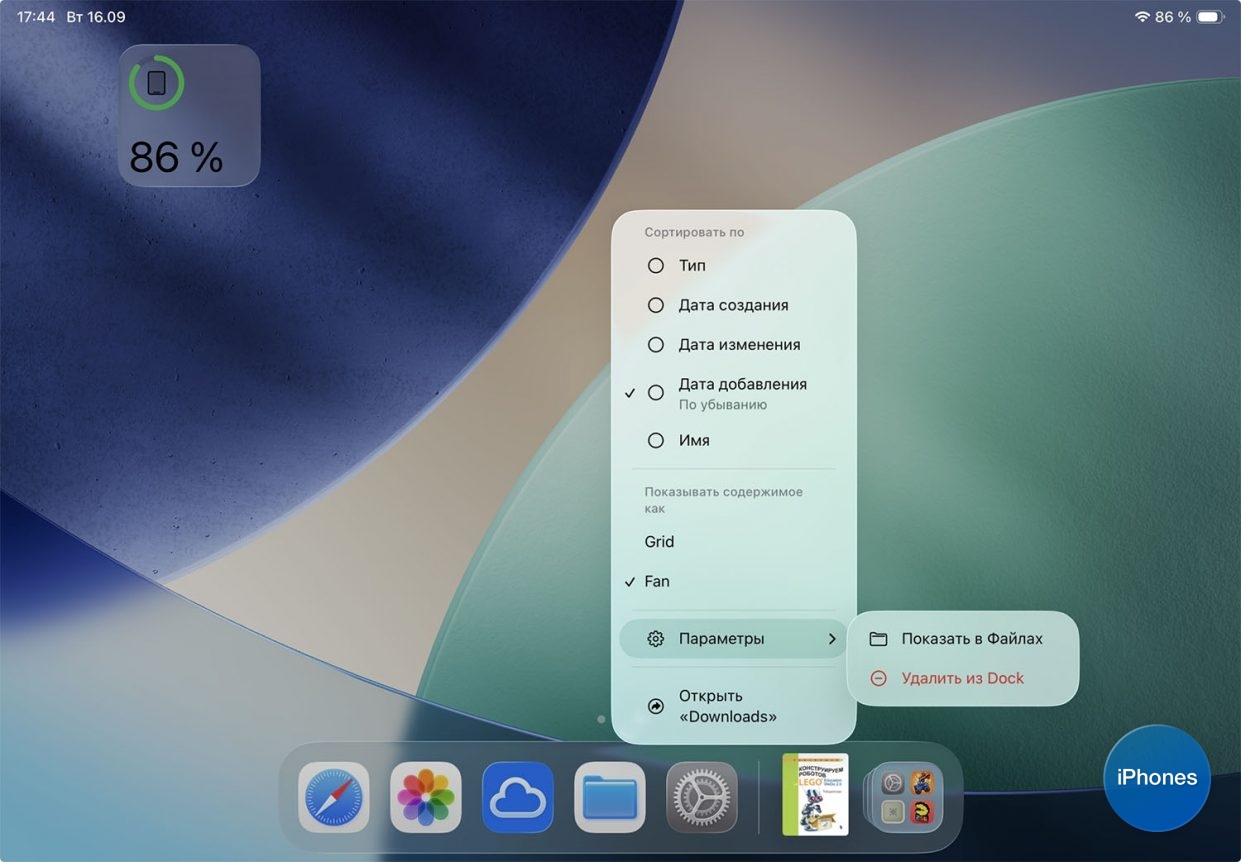1241x862 pixels.
Task: Open Settings gear app in Dock
Action: tap(702, 798)
